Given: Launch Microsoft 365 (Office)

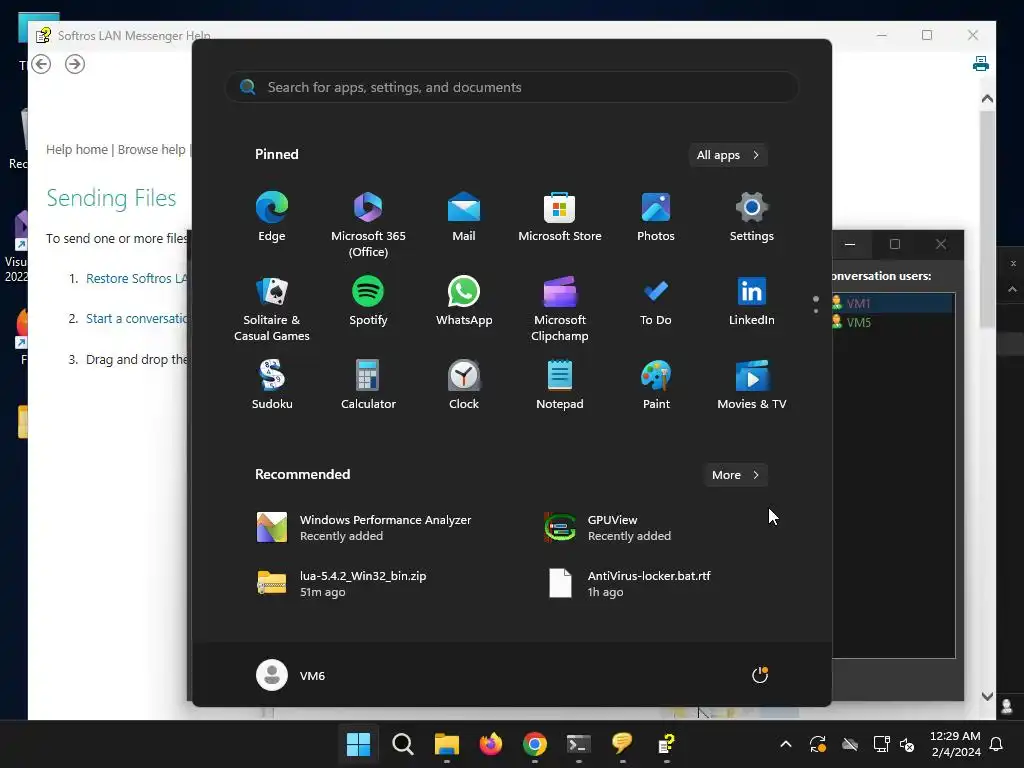Looking at the screenshot, I should 368,225.
